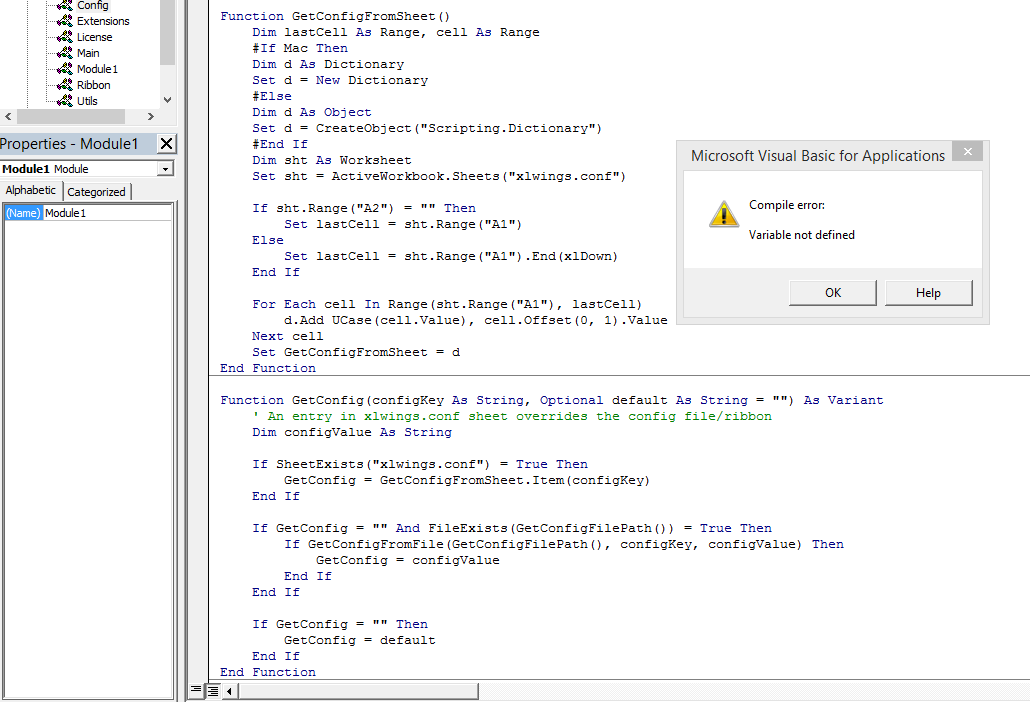The image size is (1030, 702).
Task: Open the License tree item label
Action: (x=95, y=37)
